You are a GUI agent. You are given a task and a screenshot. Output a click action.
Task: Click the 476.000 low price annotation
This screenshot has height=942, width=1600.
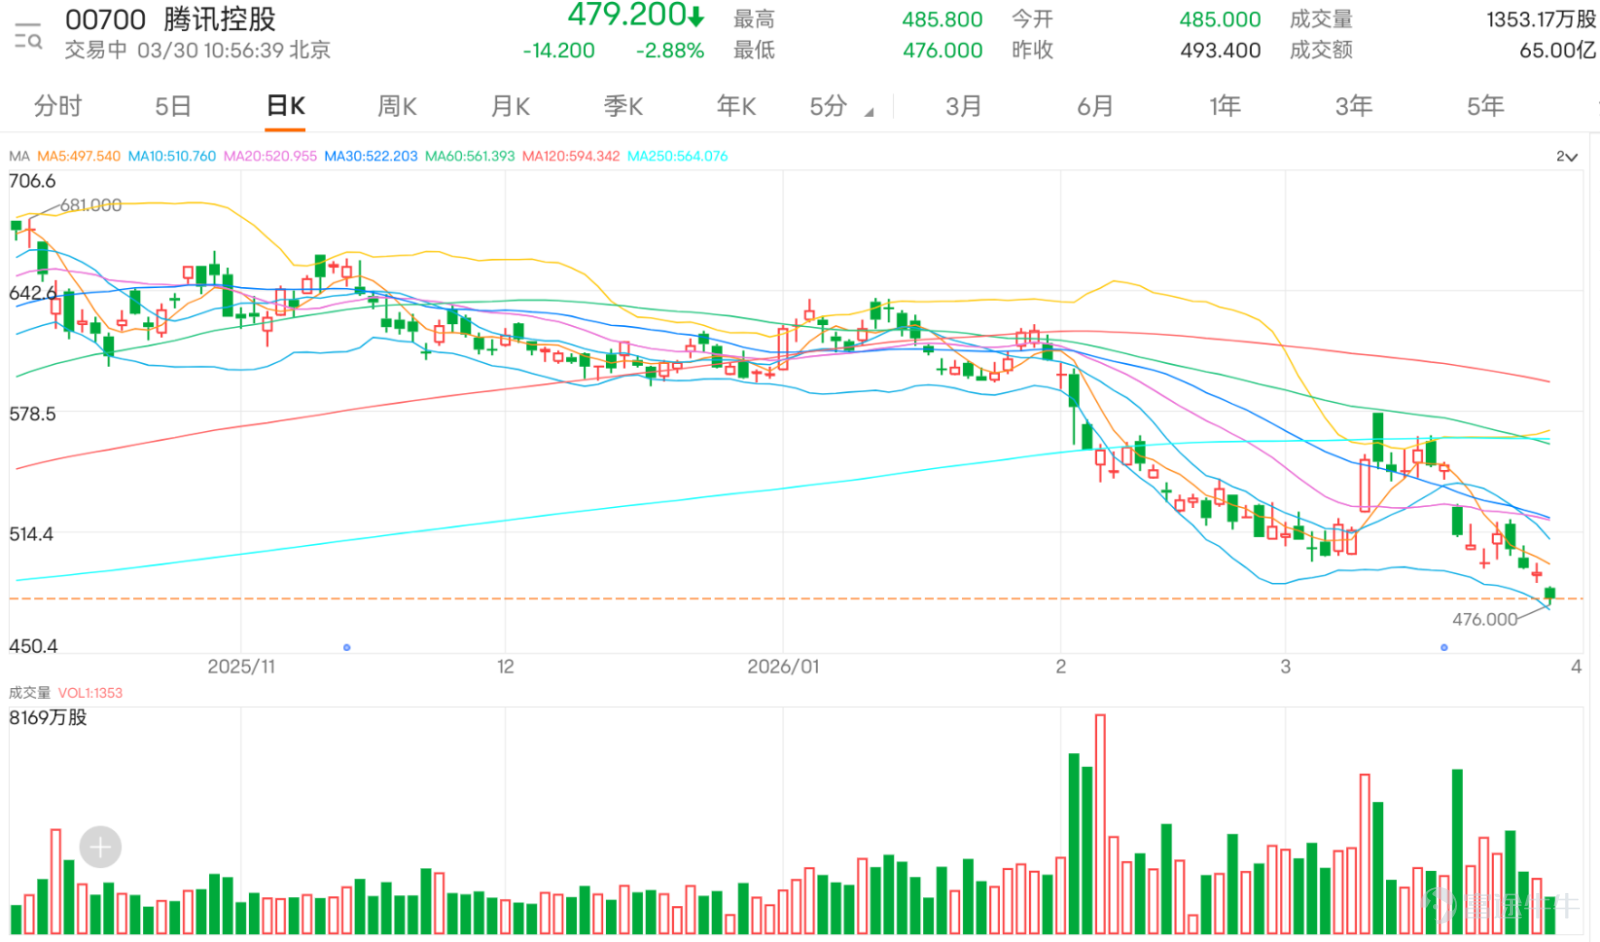point(1485,619)
